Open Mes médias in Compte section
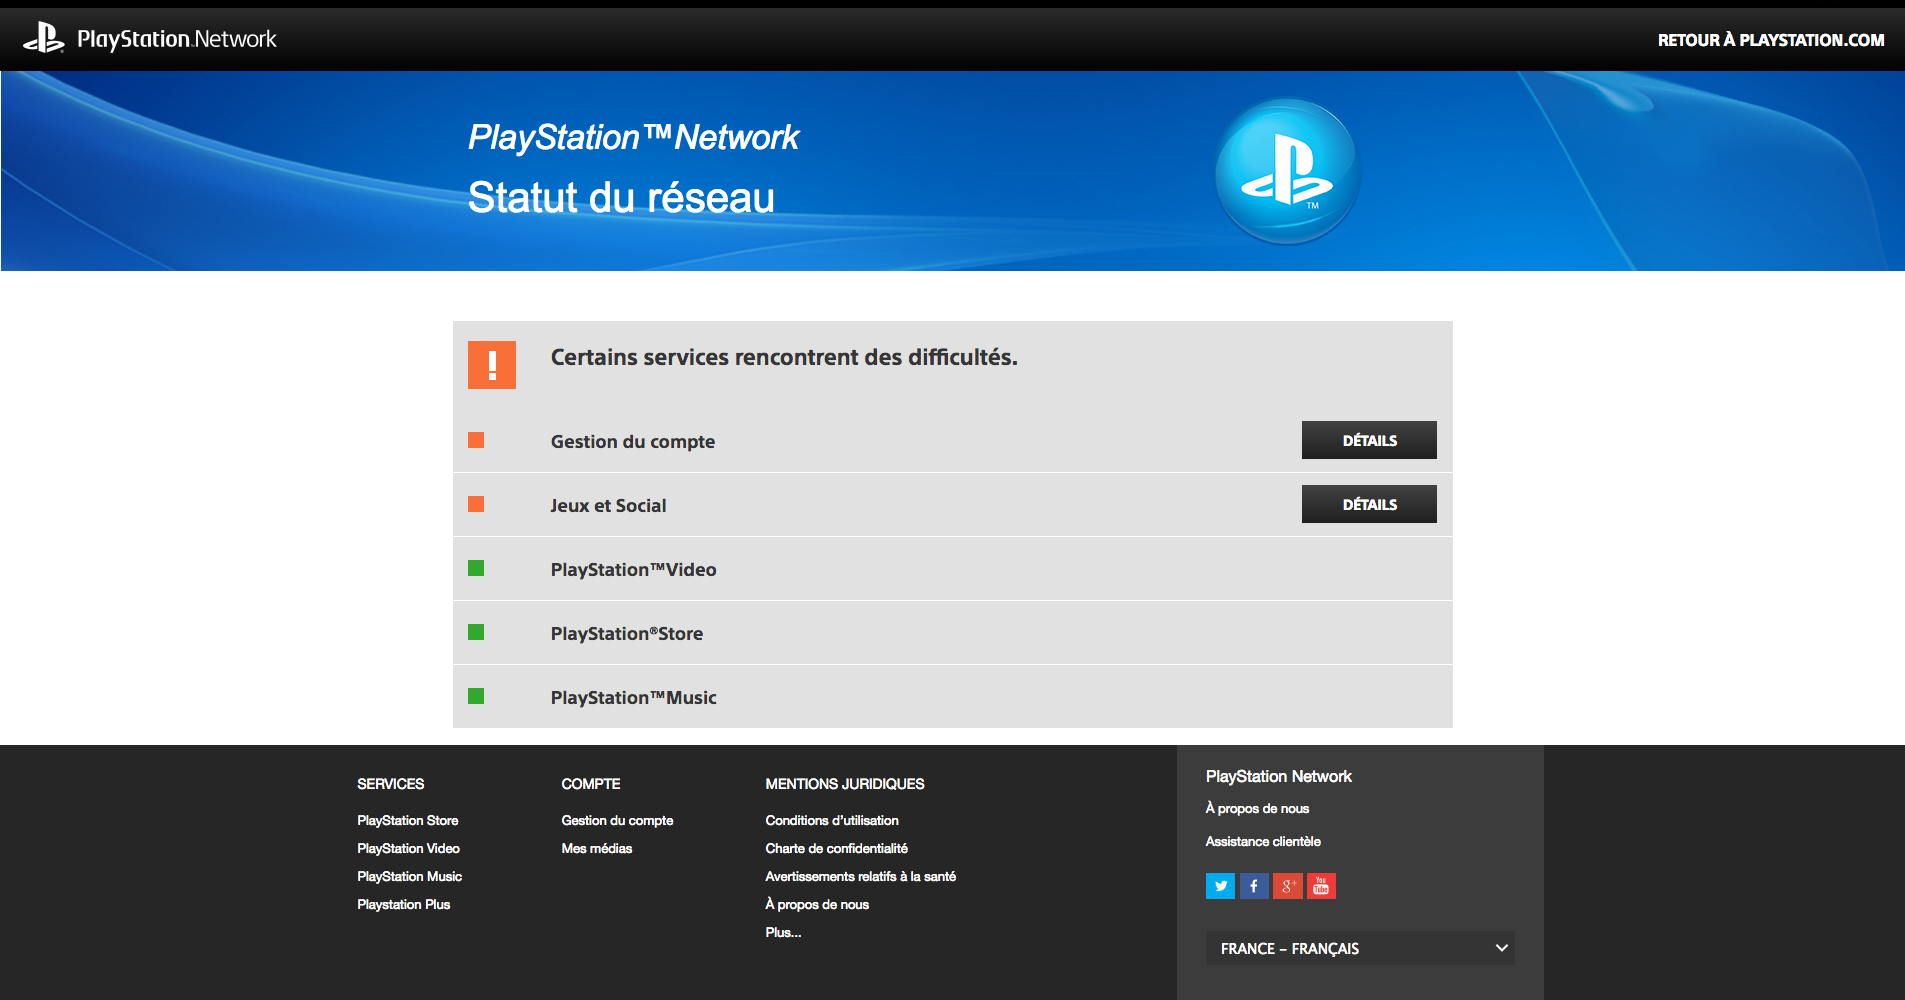Image resolution: width=1905 pixels, height=1000 pixels. (596, 848)
